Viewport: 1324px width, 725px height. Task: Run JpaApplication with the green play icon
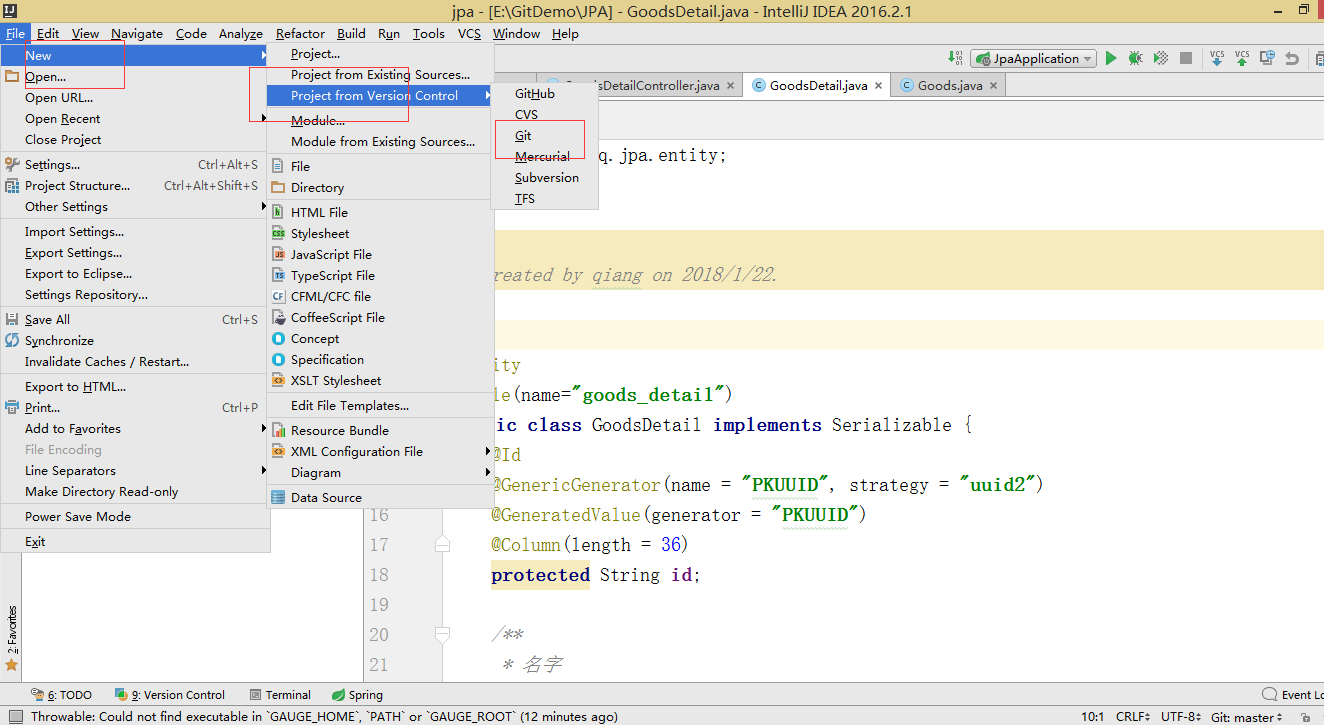click(x=1111, y=59)
